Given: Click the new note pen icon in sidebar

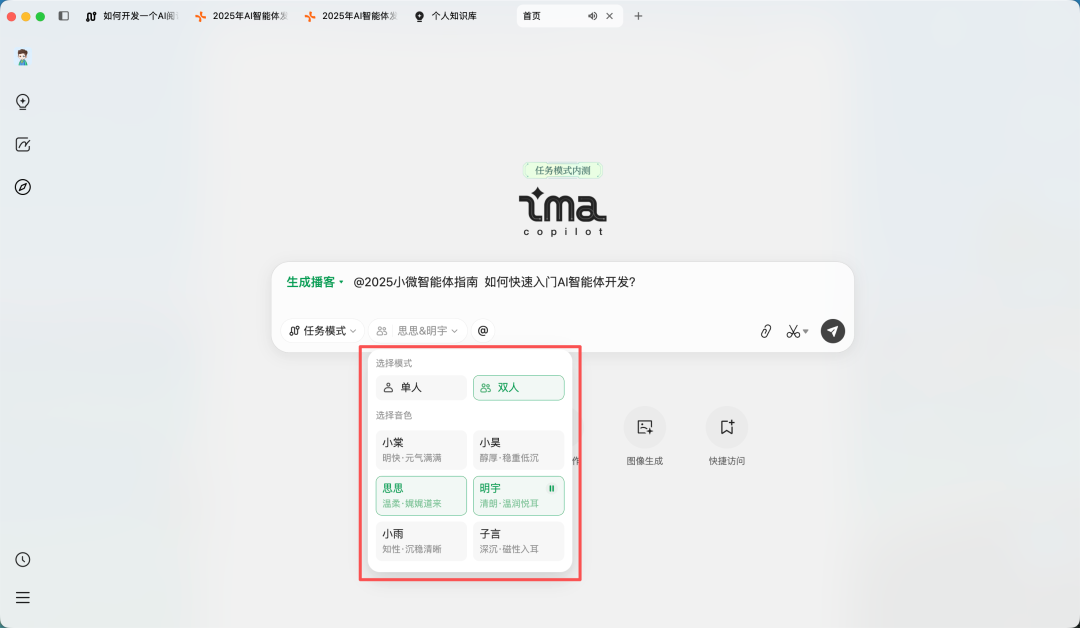Looking at the screenshot, I should click(22, 144).
